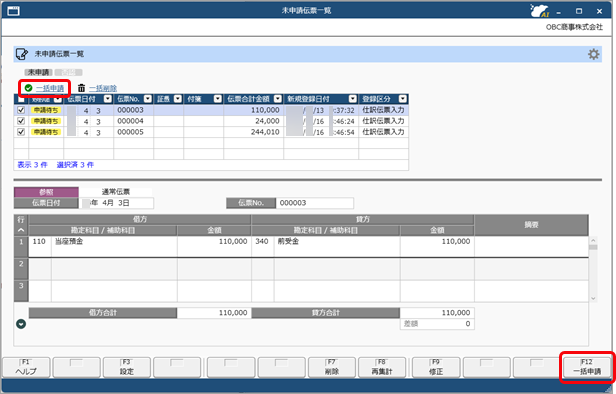Uncheck the checkbox for slip 000004
616x394 pixels.
[21, 121]
